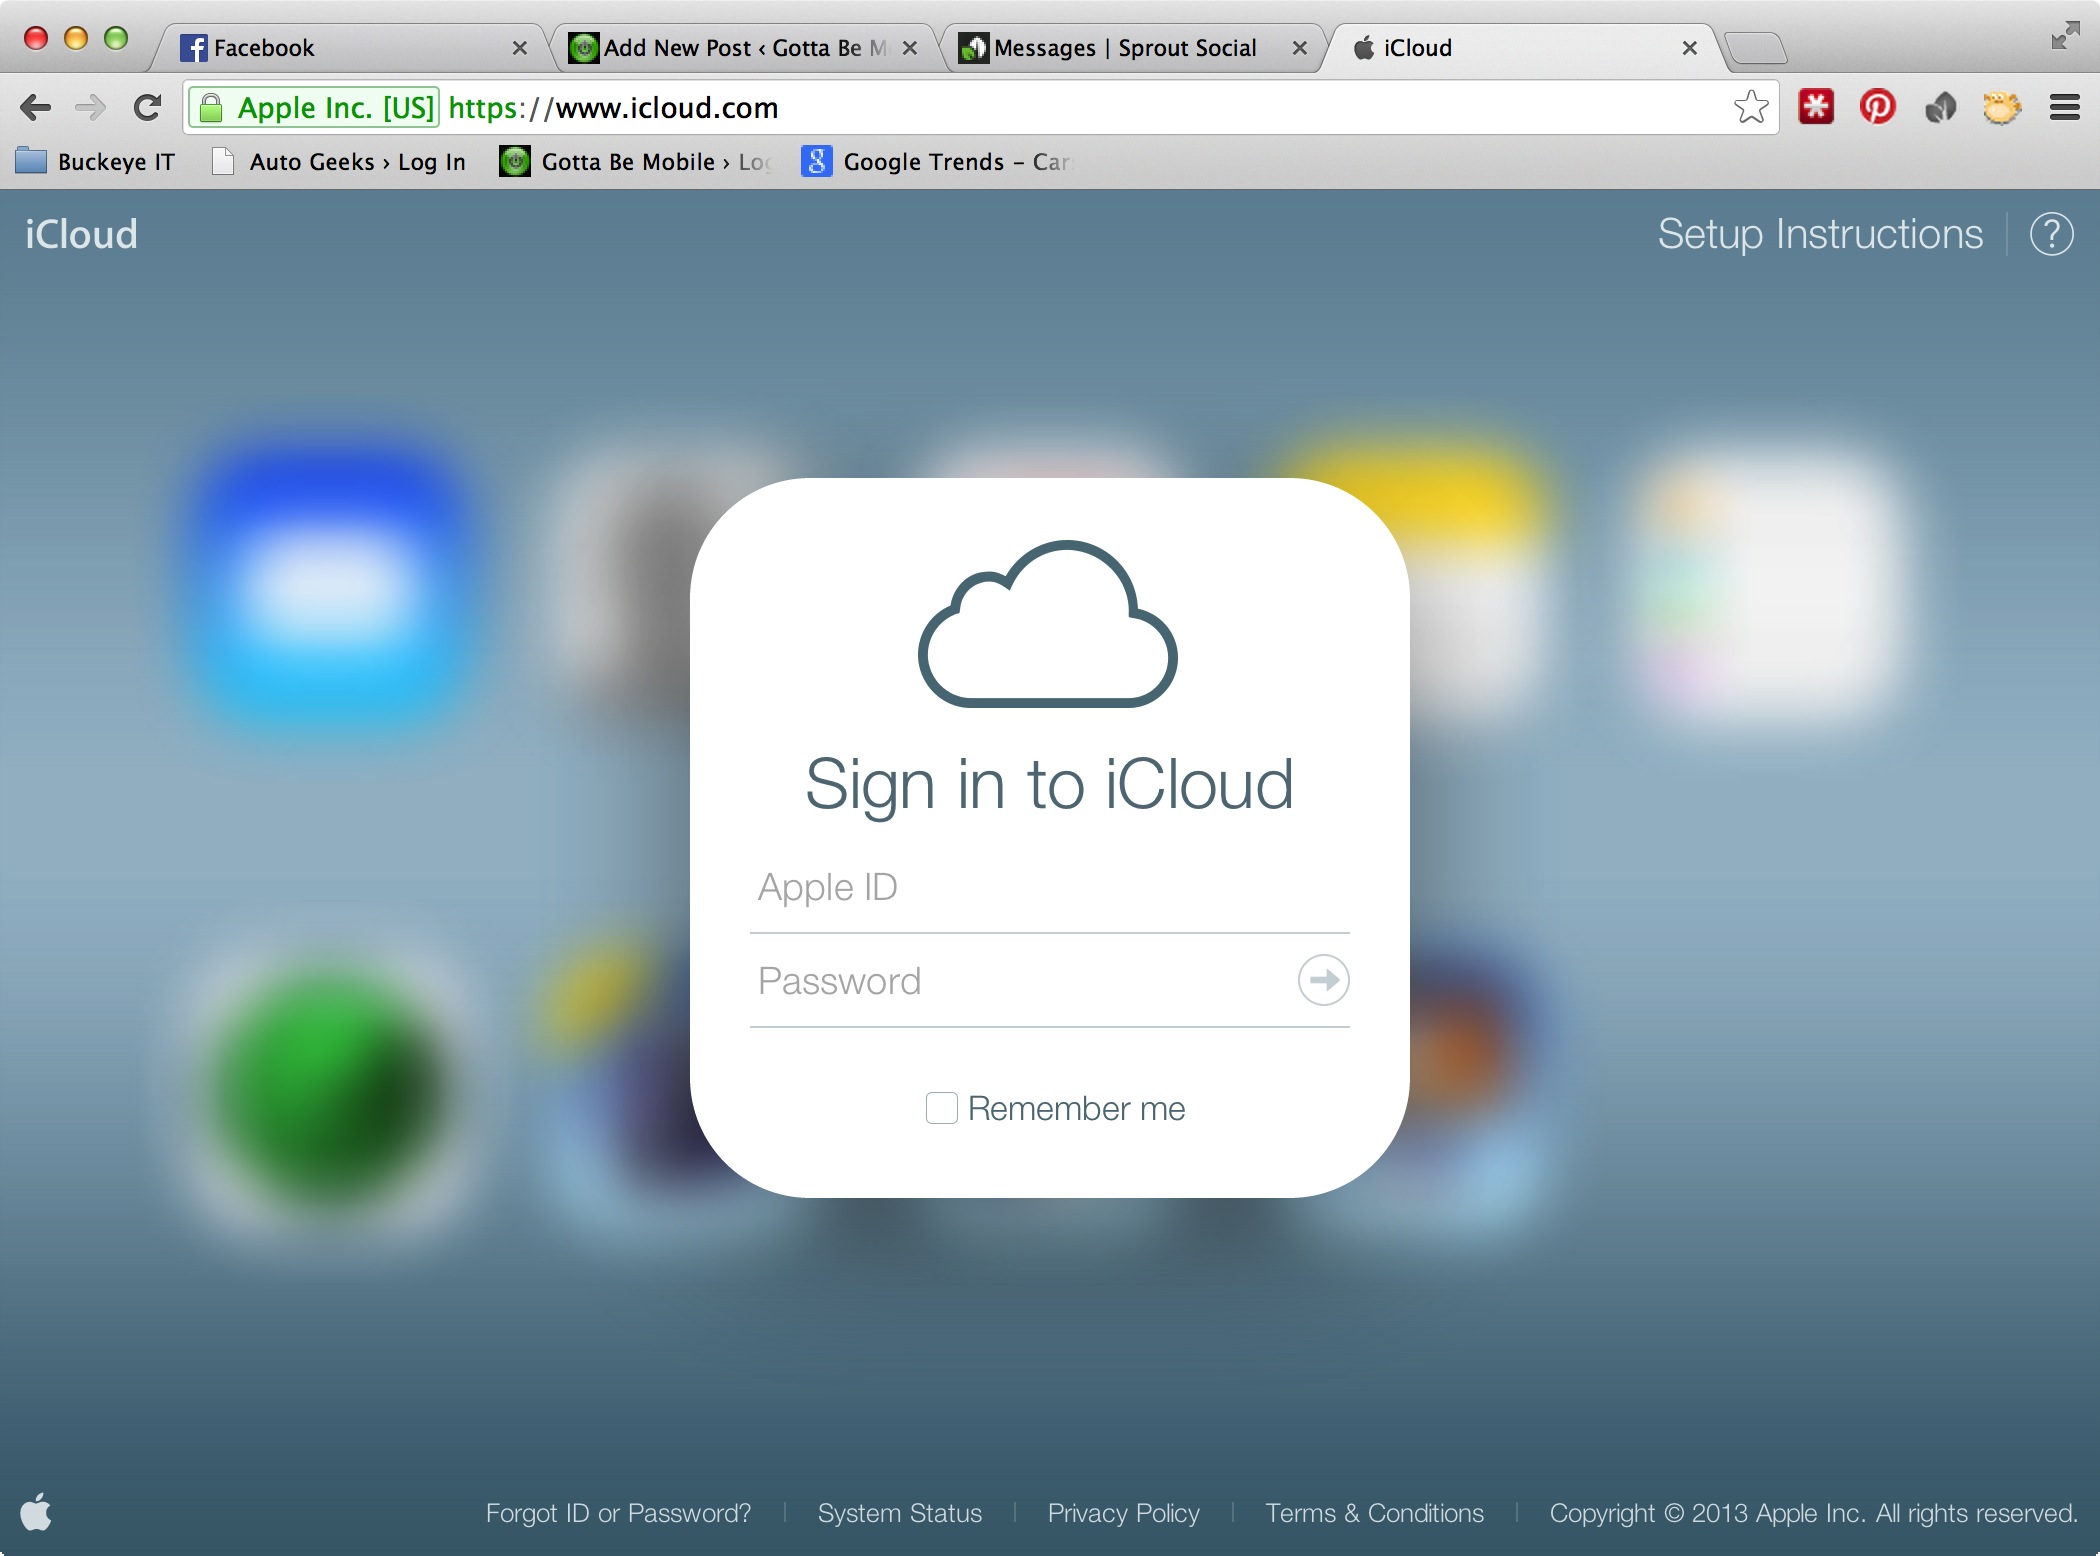Open the Chrome hamburger menu

(2065, 107)
